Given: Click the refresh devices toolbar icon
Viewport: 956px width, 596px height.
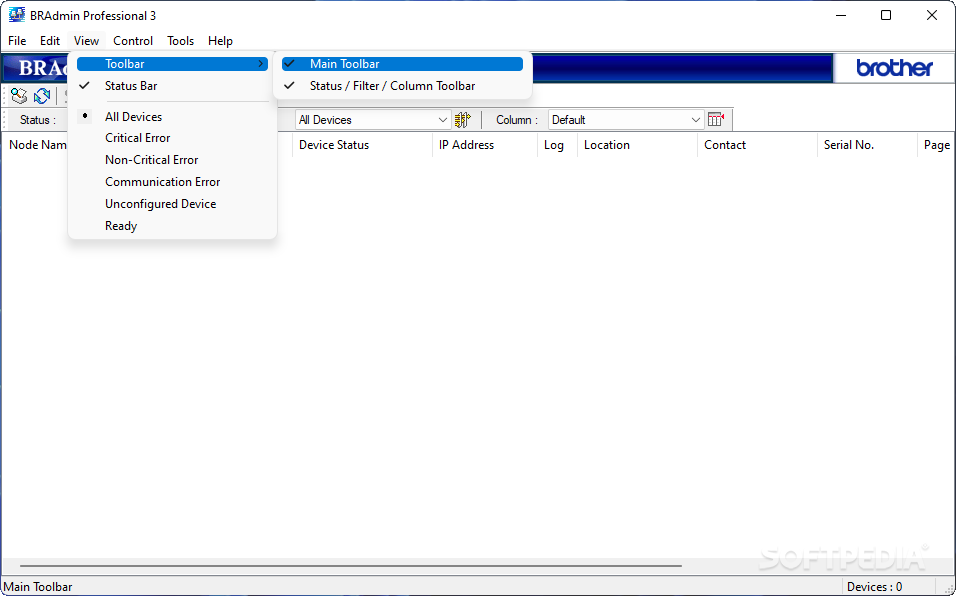Looking at the screenshot, I should (42, 96).
